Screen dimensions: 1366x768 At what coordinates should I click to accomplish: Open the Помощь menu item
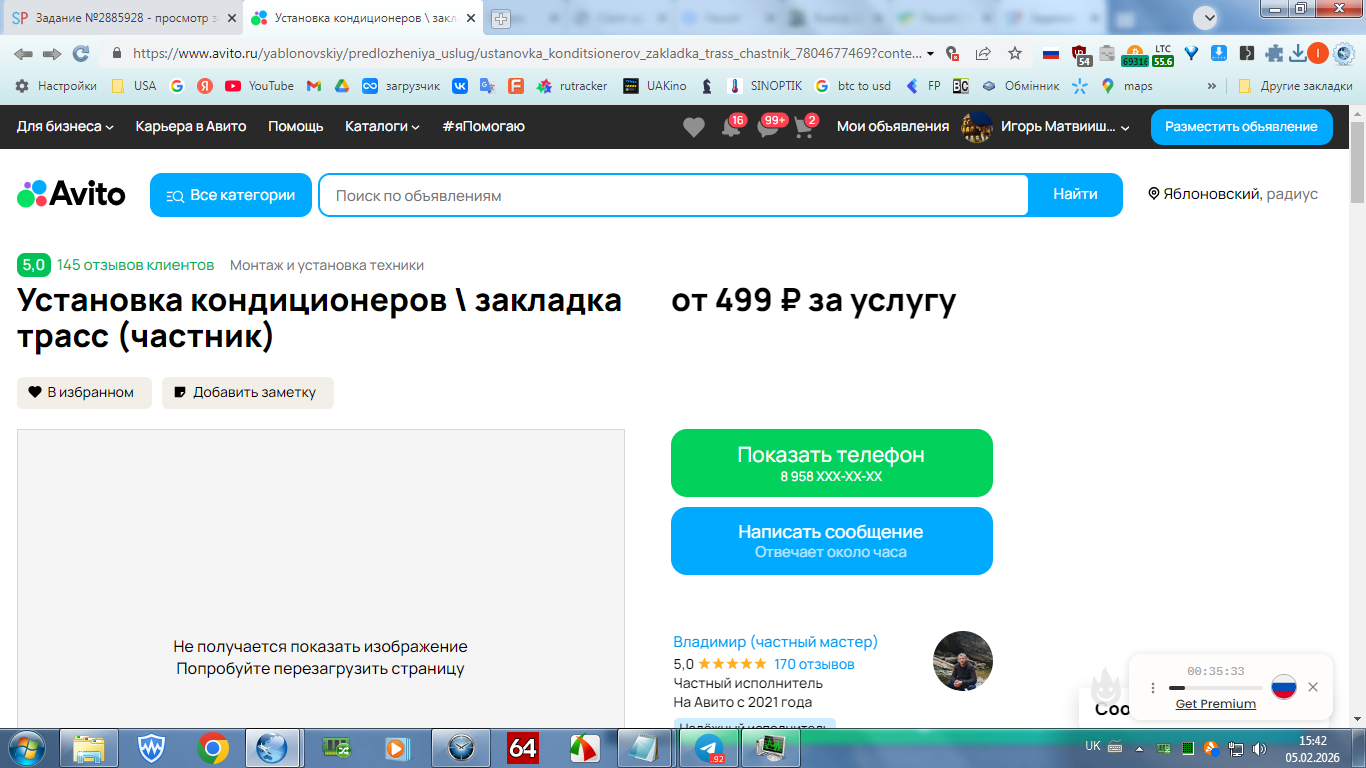tap(295, 126)
